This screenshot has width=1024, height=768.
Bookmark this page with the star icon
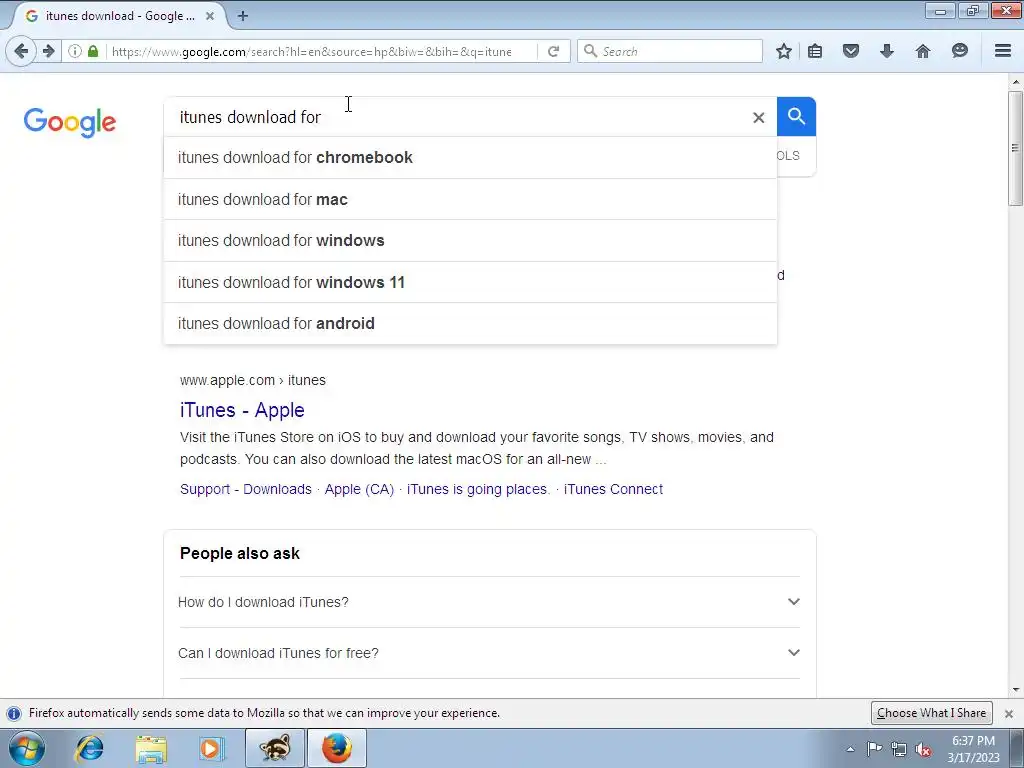tap(784, 51)
